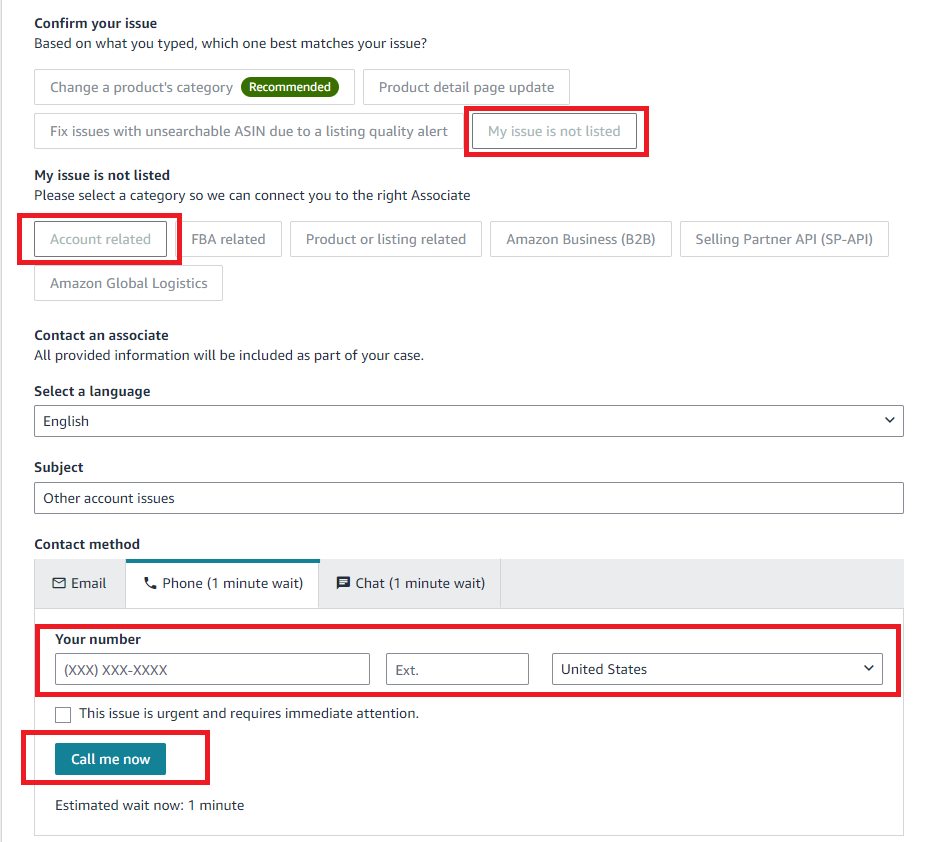Choose the FBA related category
This screenshot has height=842, width=932.
(231, 239)
